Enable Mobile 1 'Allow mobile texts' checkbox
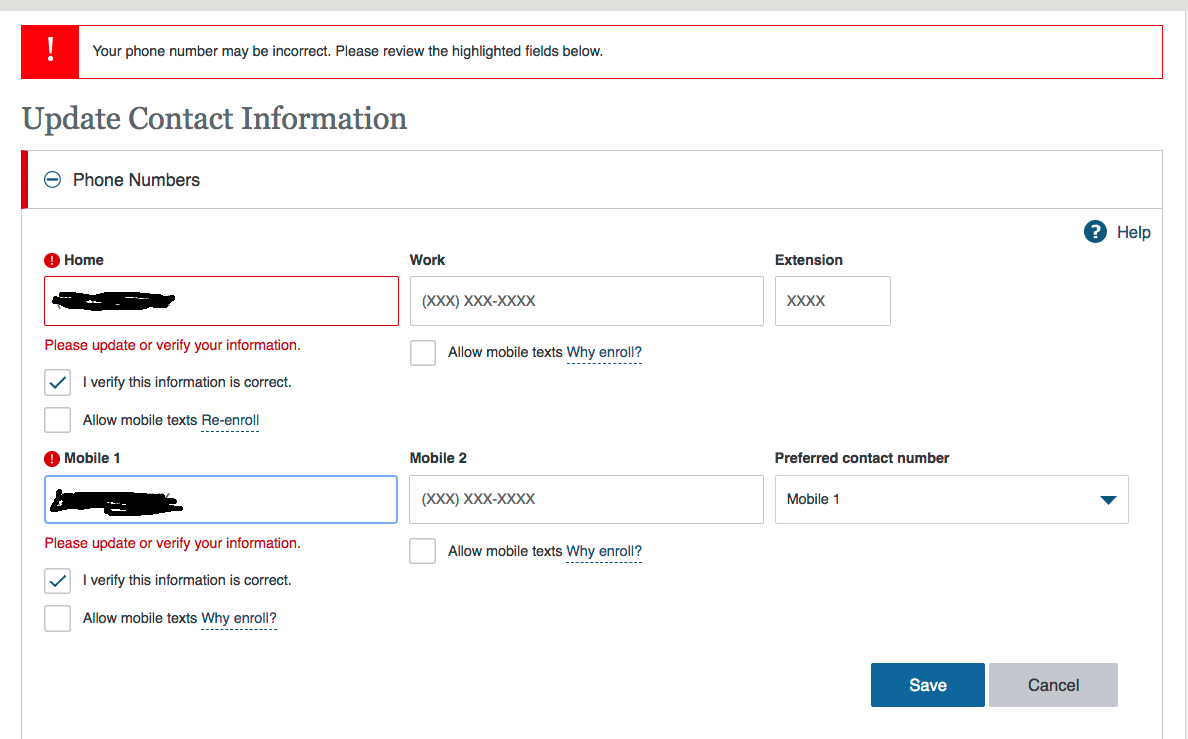The height and width of the screenshot is (739, 1188). [x=58, y=618]
